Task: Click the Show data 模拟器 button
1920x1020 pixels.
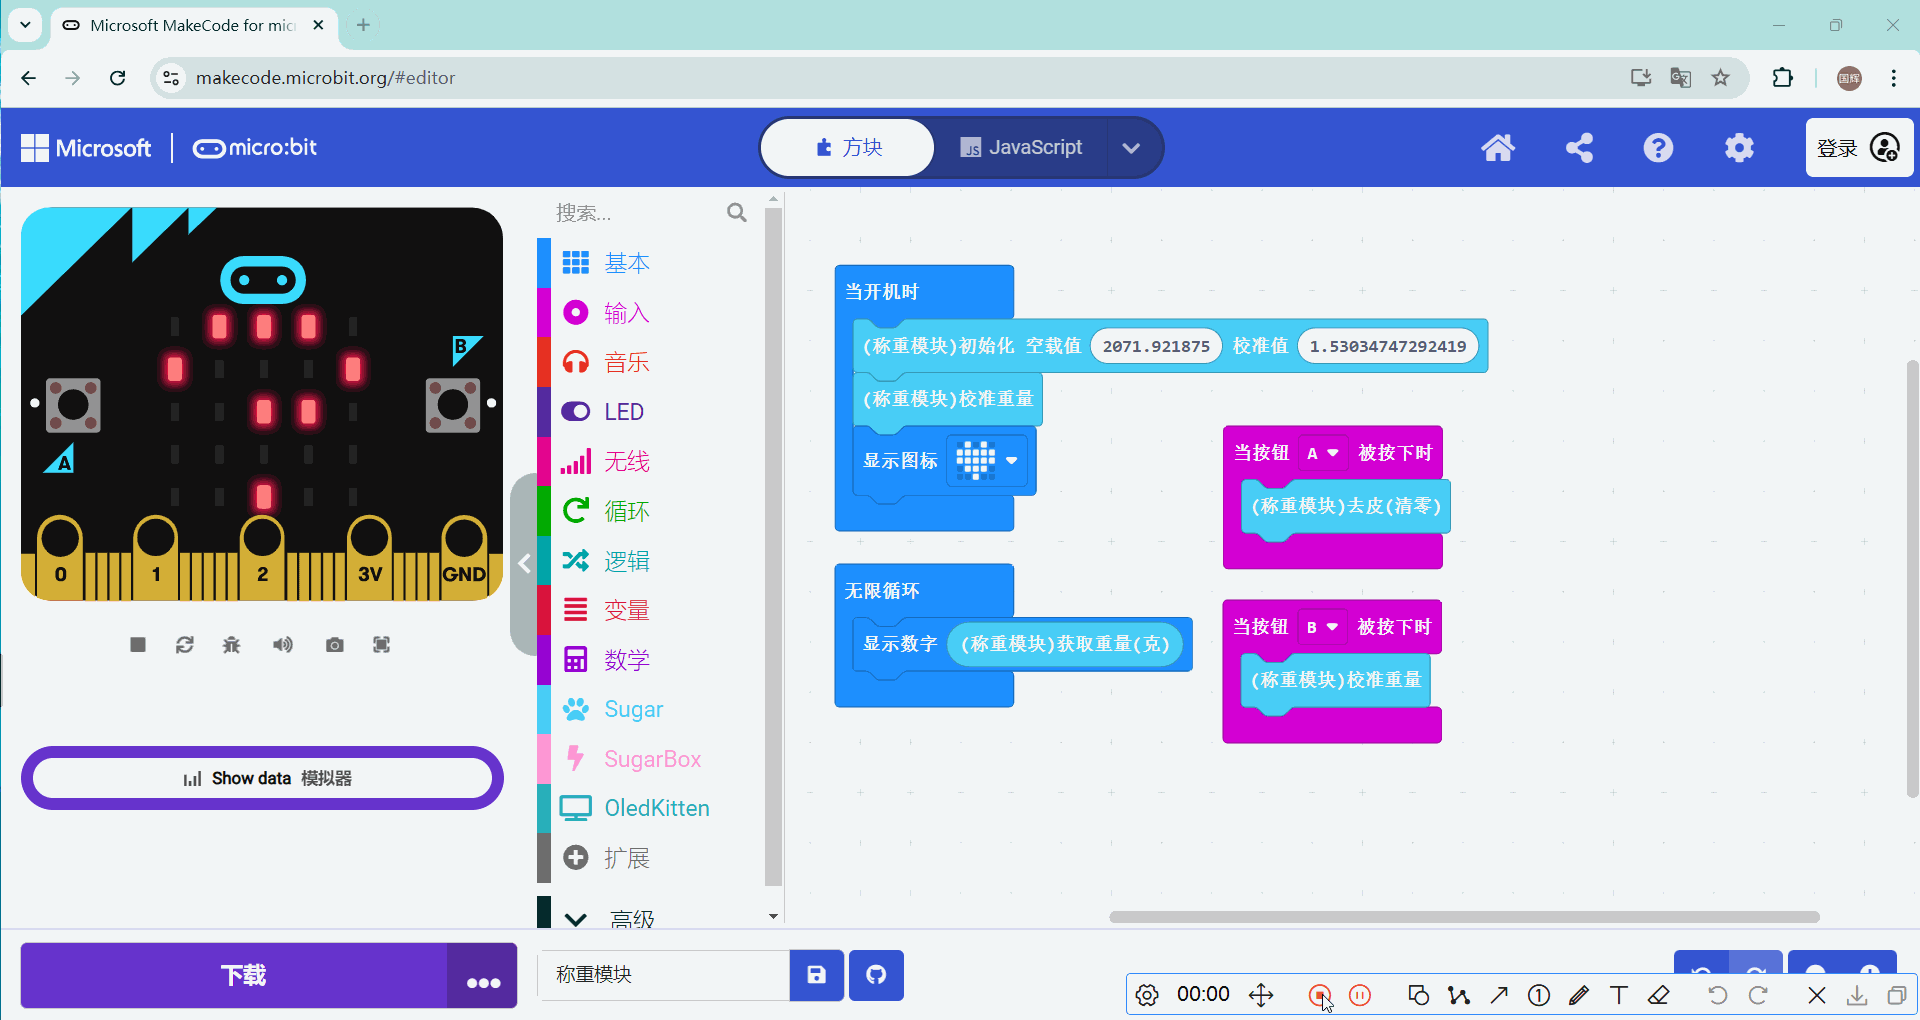Action: (x=262, y=778)
